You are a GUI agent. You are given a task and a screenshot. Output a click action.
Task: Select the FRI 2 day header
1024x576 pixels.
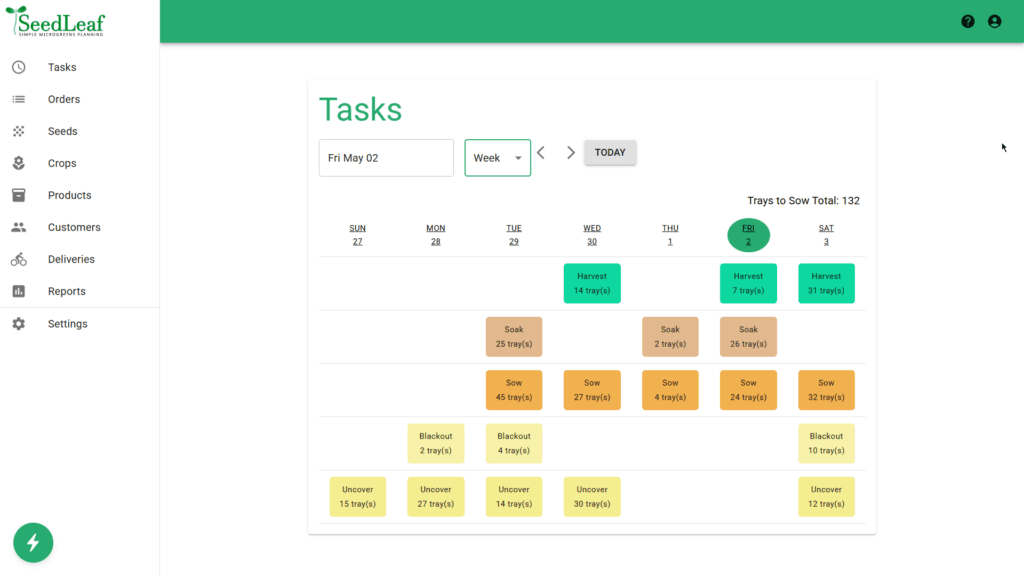(x=748, y=234)
